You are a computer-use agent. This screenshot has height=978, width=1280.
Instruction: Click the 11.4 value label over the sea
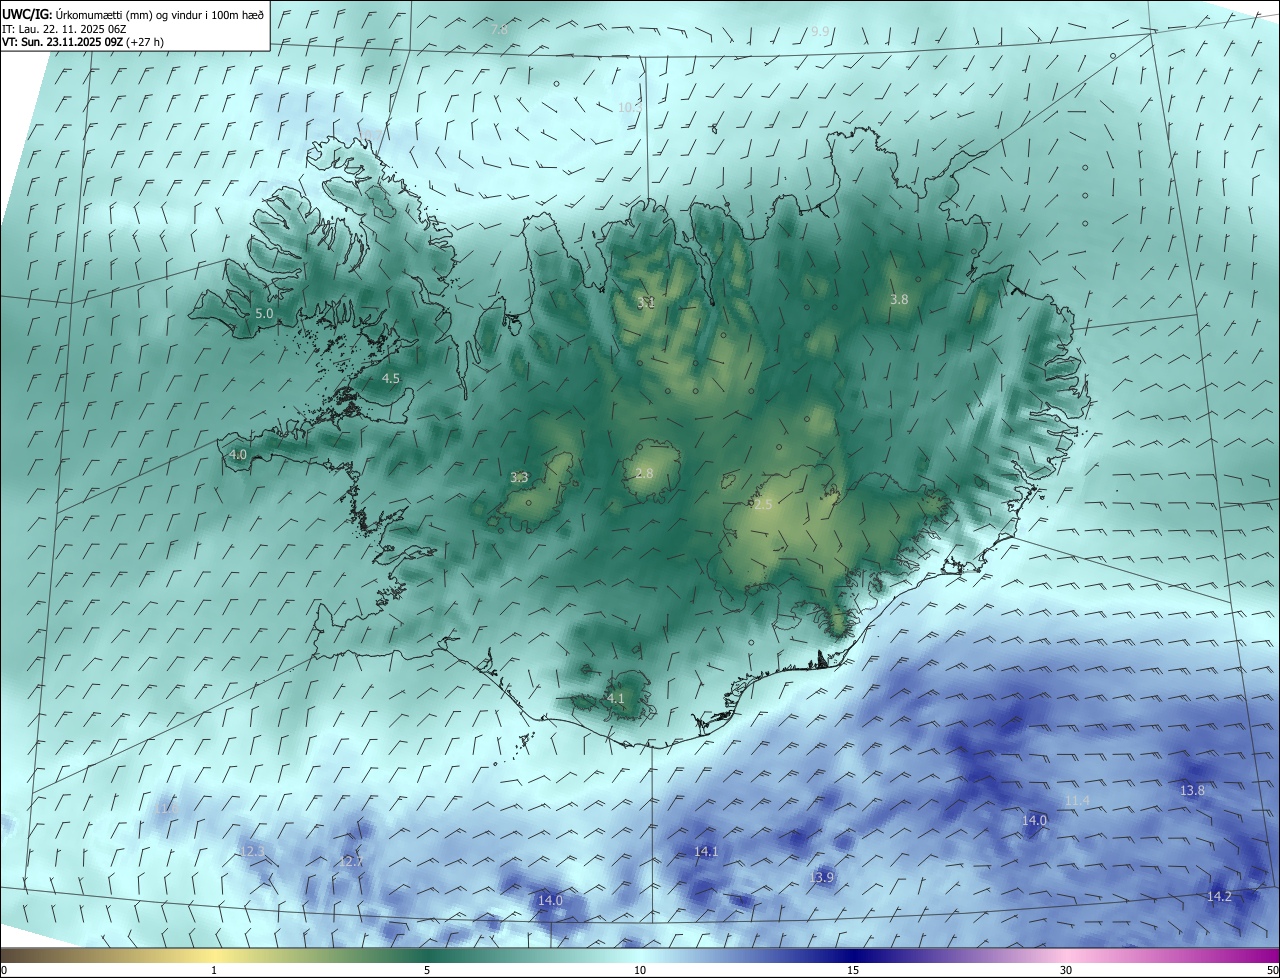tap(1077, 801)
